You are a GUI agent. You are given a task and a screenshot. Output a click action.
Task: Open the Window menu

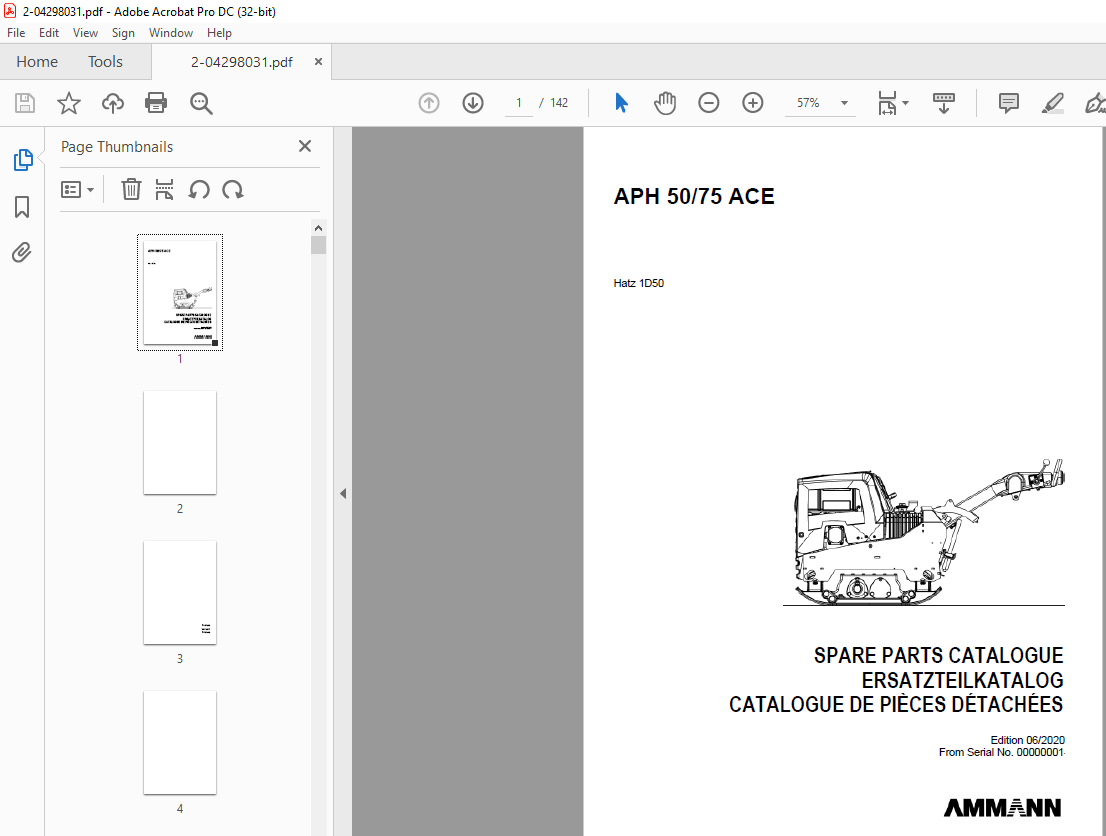point(171,33)
